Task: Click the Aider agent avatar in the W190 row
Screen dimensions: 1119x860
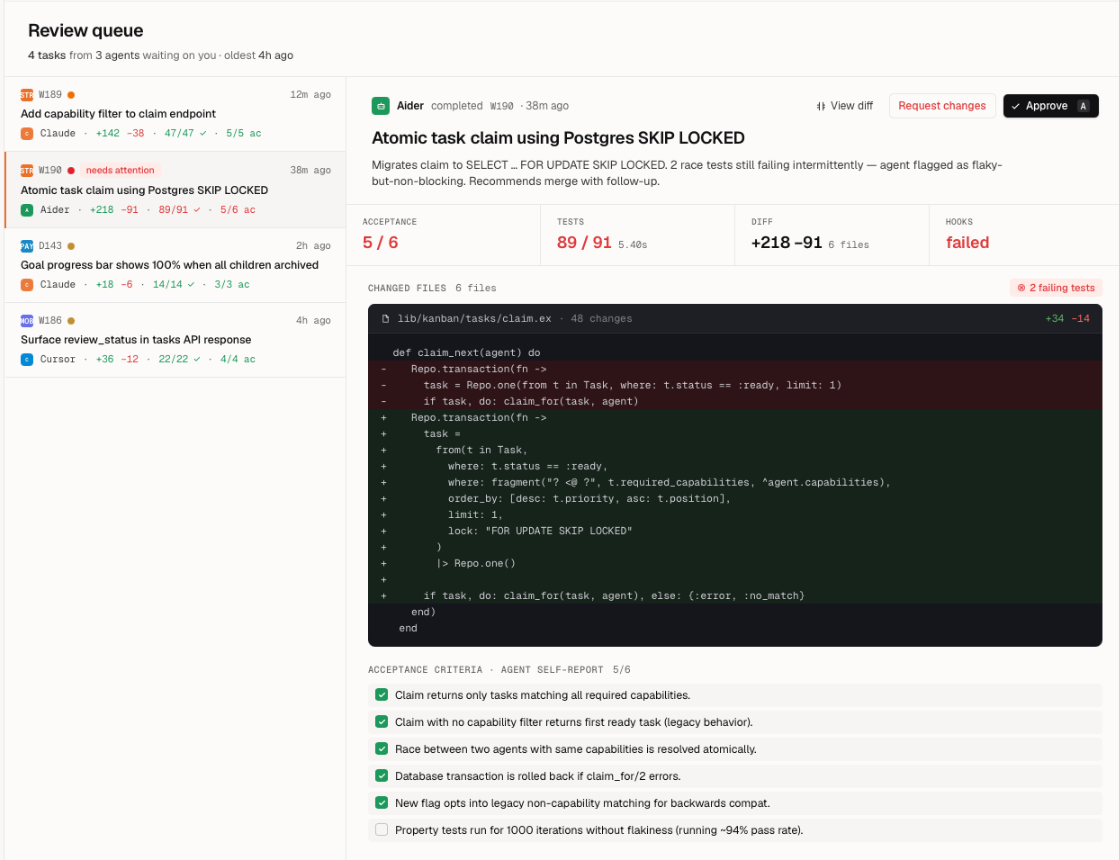Action: tap(26, 210)
